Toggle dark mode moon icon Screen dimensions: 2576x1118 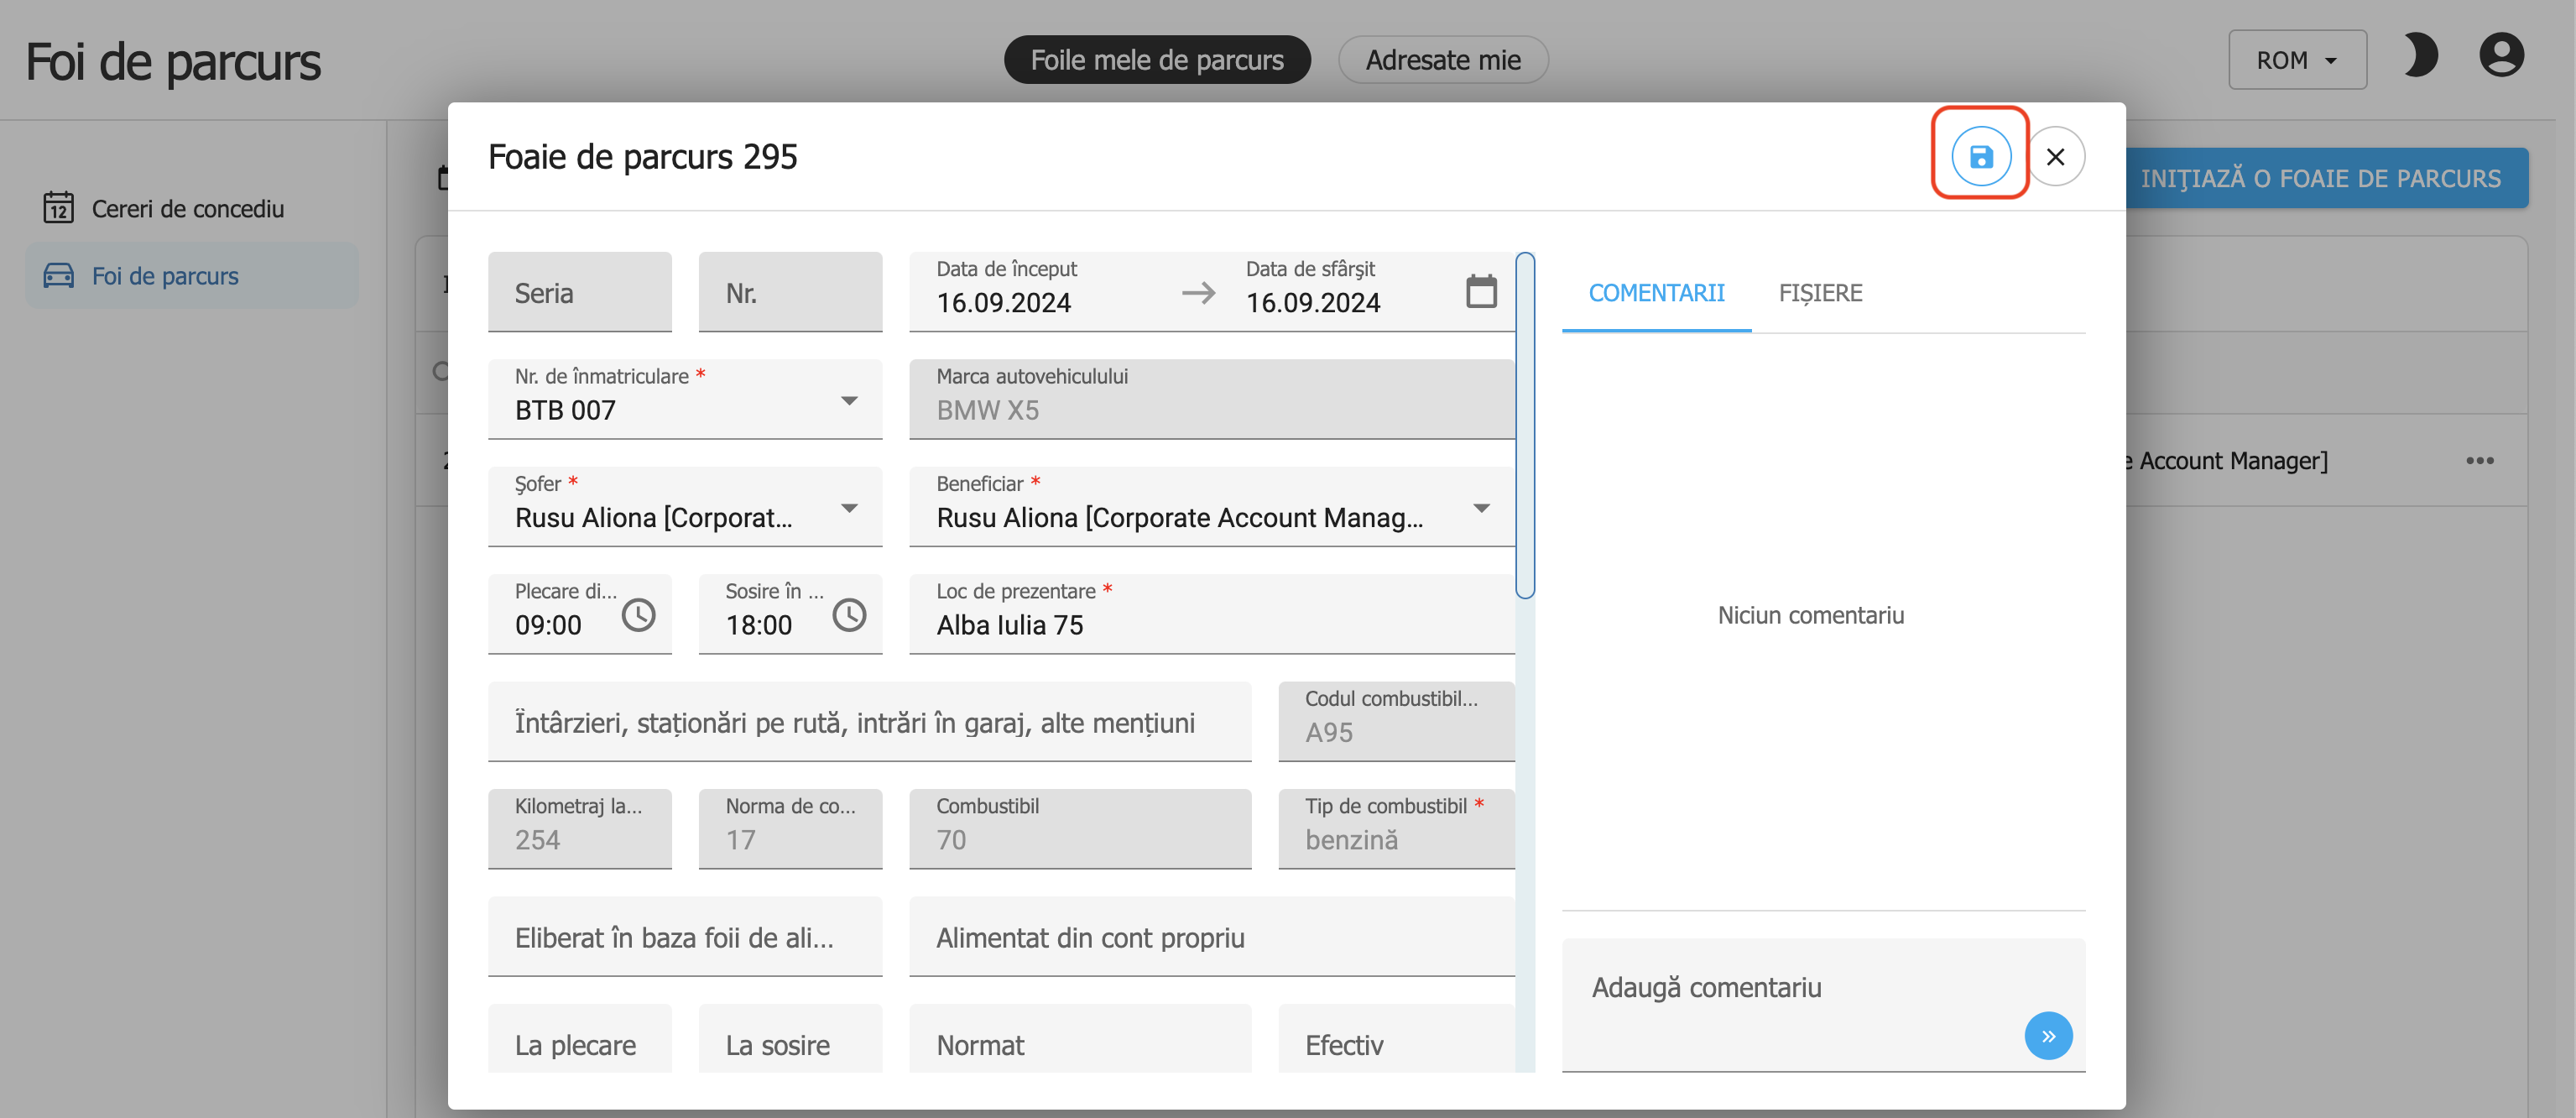tap(2420, 56)
